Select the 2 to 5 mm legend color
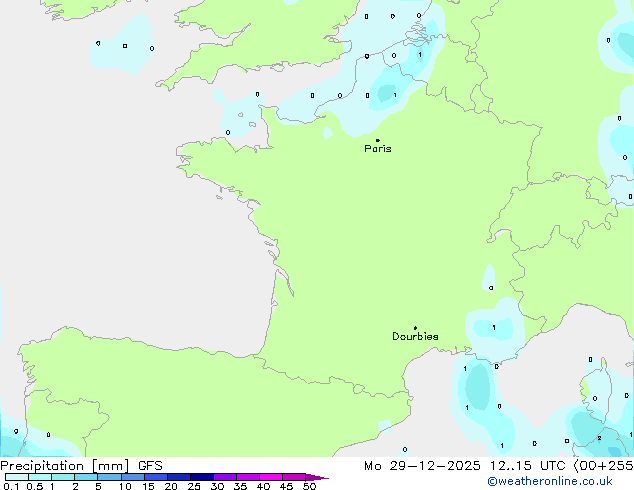Screen dimensions: 634x490 pyautogui.click(x=86, y=478)
